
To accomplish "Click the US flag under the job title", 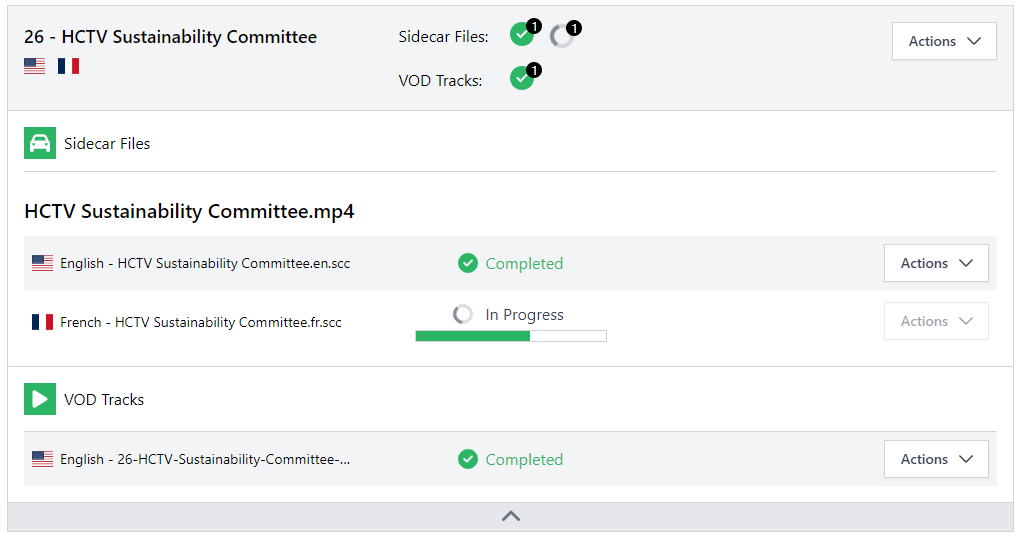I will tap(35, 66).
